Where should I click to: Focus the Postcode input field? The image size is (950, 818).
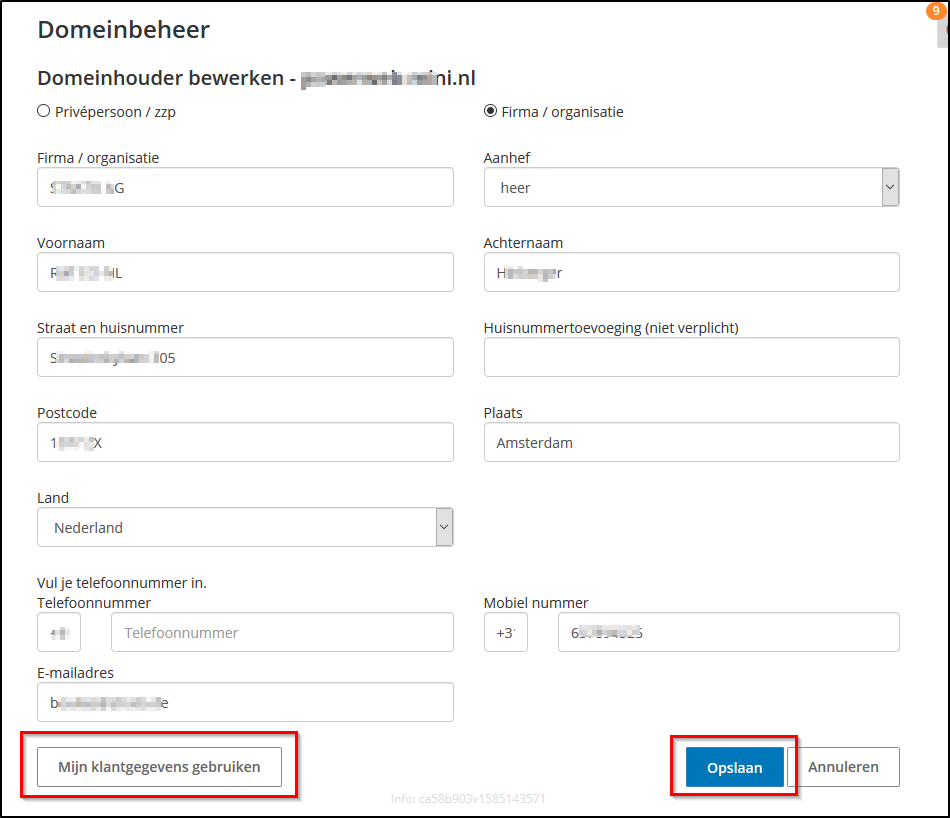[x=245, y=442]
